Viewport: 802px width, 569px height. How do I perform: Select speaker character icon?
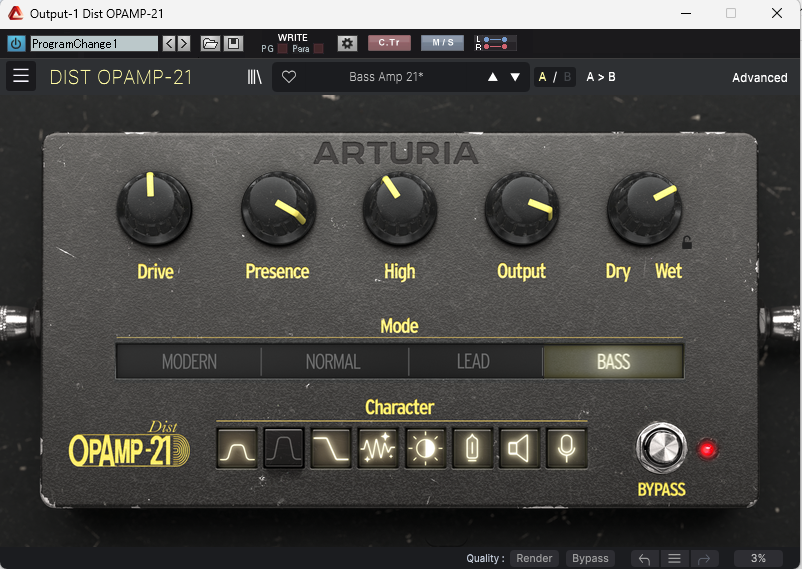pyautogui.click(x=519, y=449)
